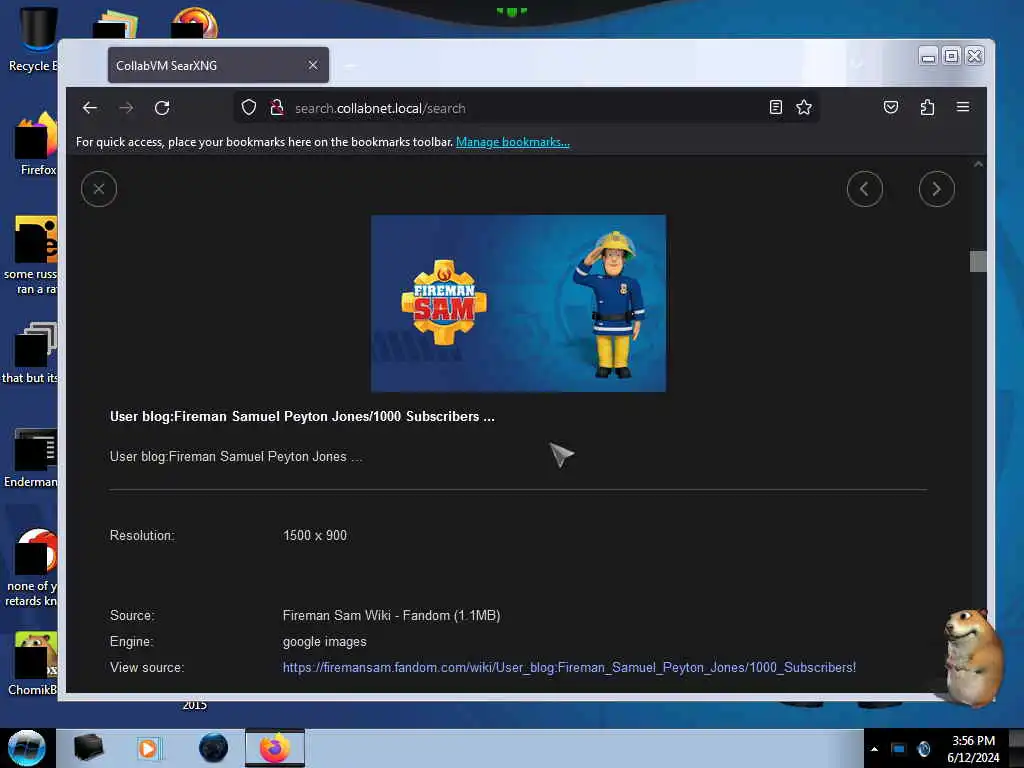1024x768 pixels.
Task: Open the network tray icon
Action: tap(899, 749)
